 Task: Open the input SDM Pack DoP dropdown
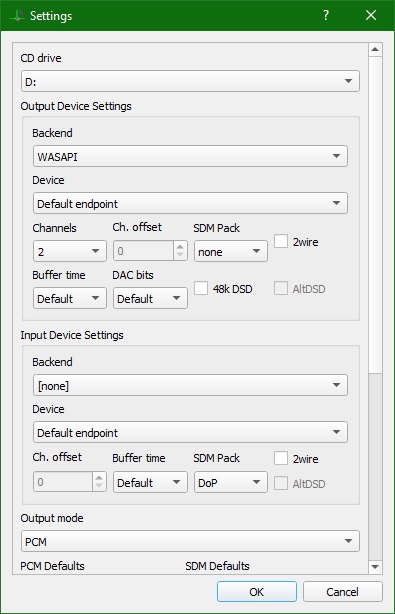(231, 482)
